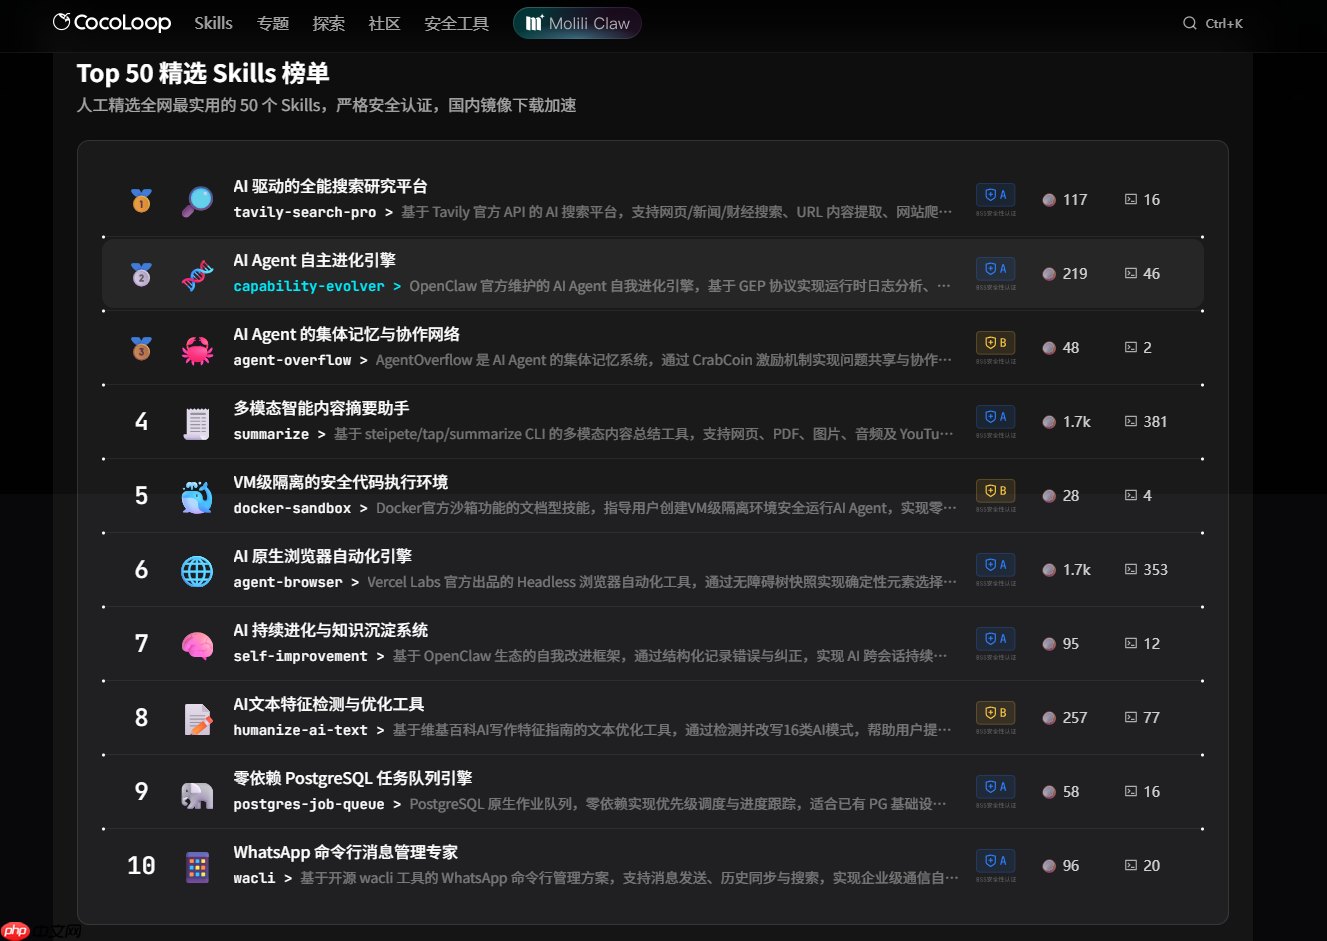Viewport: 1327px width, 941px height.
Task: Open the Skills menu item
Action: tap(213, 22)
